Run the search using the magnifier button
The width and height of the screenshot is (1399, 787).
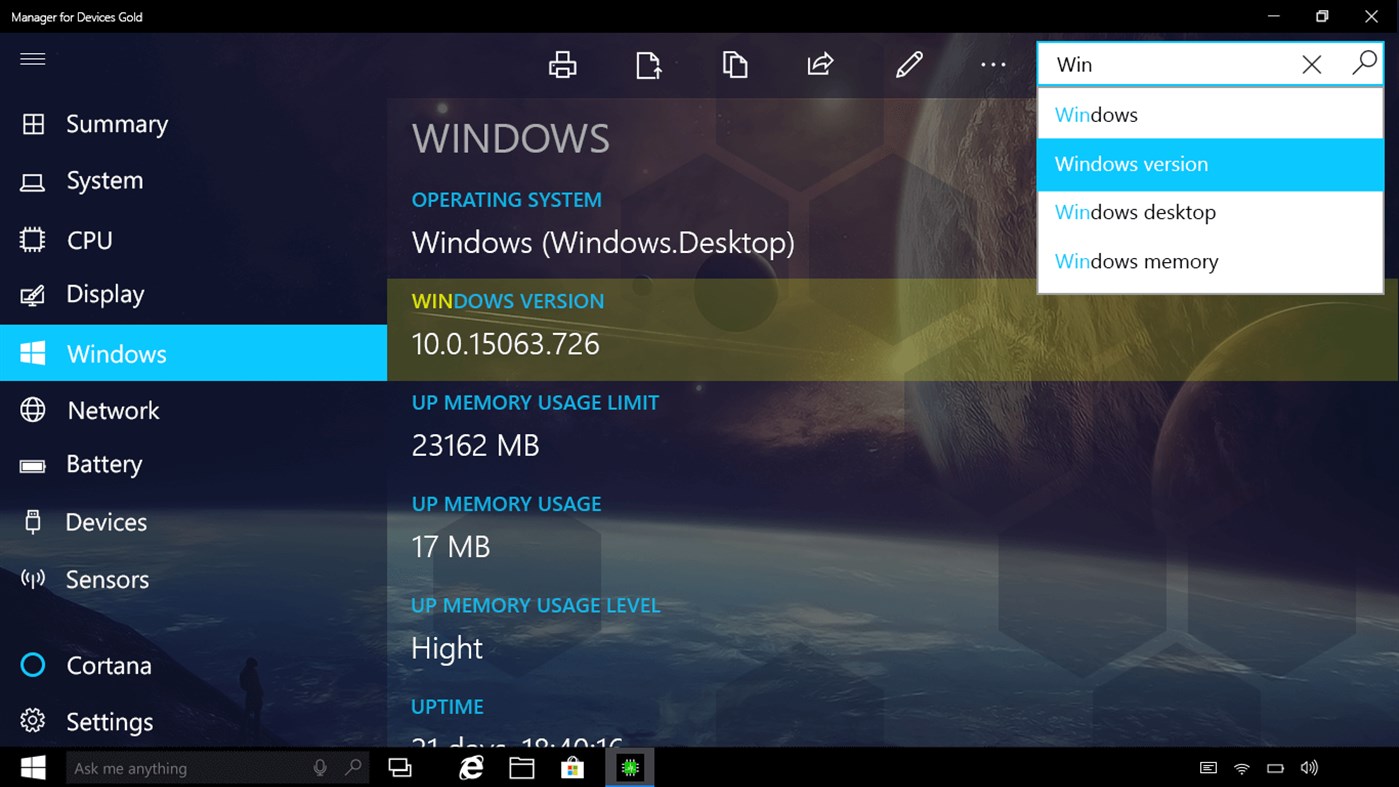[x=1363, y=64]
